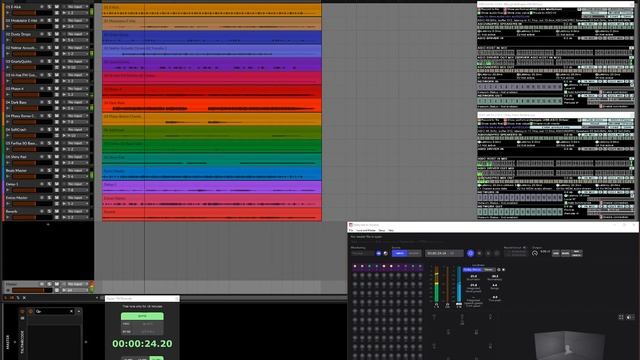Mute the Delay-1 track
Image resolution: width=640 pixels, height=360 pixels.
coord(57,184)
